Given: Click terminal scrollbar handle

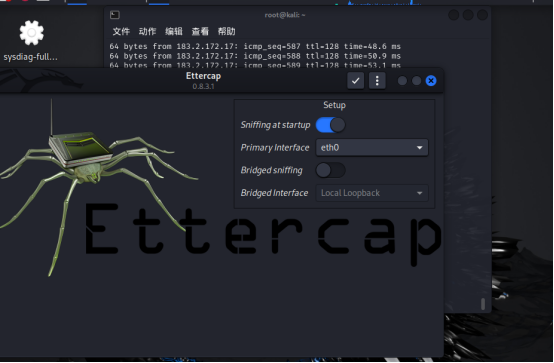Looking at the screenshot, I should point(483,304).
